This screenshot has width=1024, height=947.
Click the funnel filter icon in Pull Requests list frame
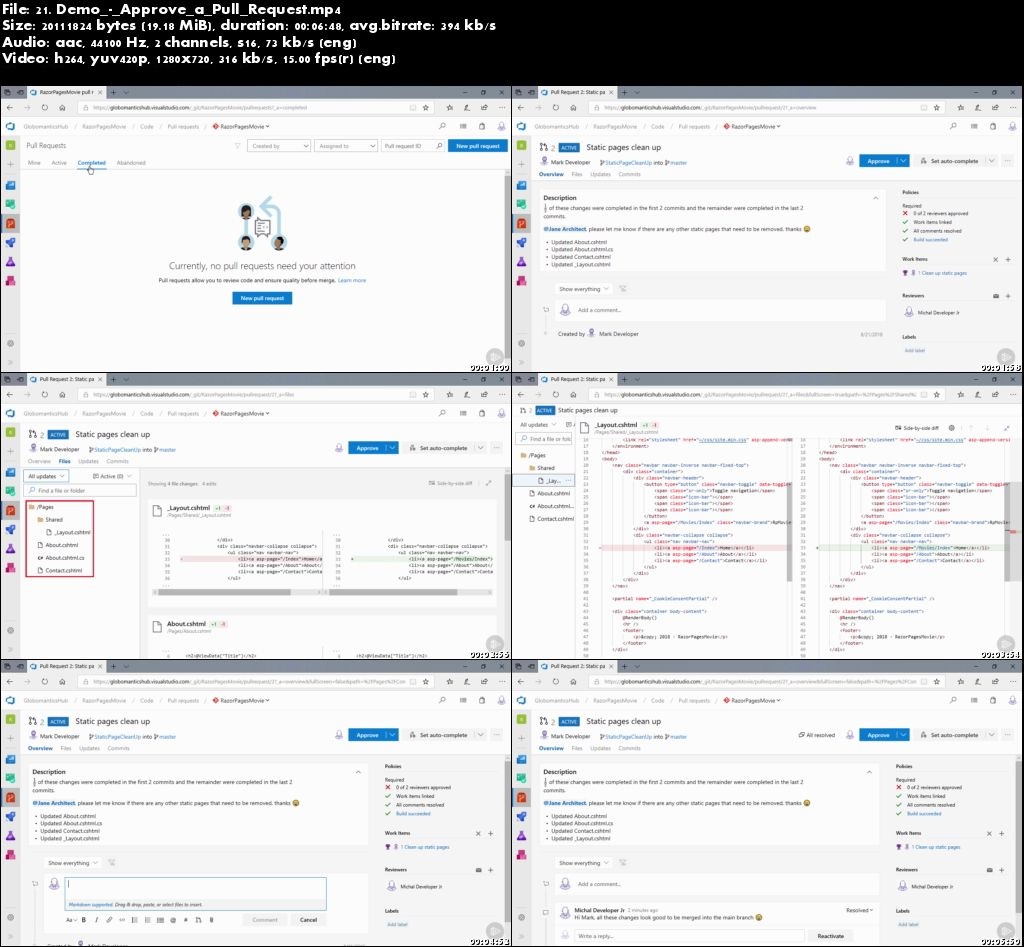[237, 146]
